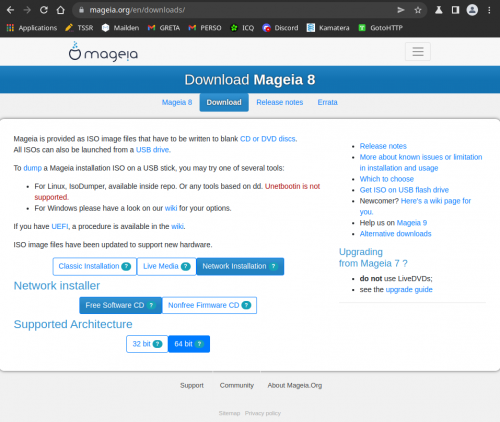Reload the page with the refresh icon
Image resolution: width=500 pixels, height=422 pixels.
click(44, 10)
